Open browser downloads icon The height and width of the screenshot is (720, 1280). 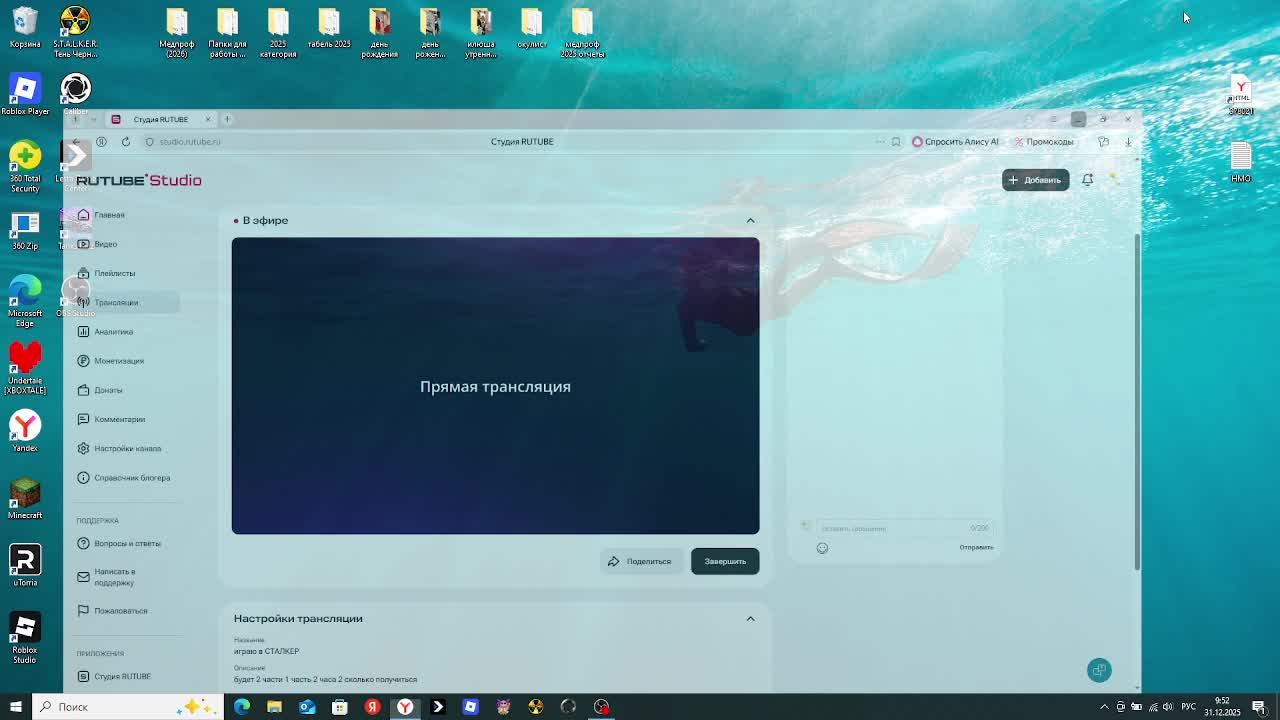1128,142
